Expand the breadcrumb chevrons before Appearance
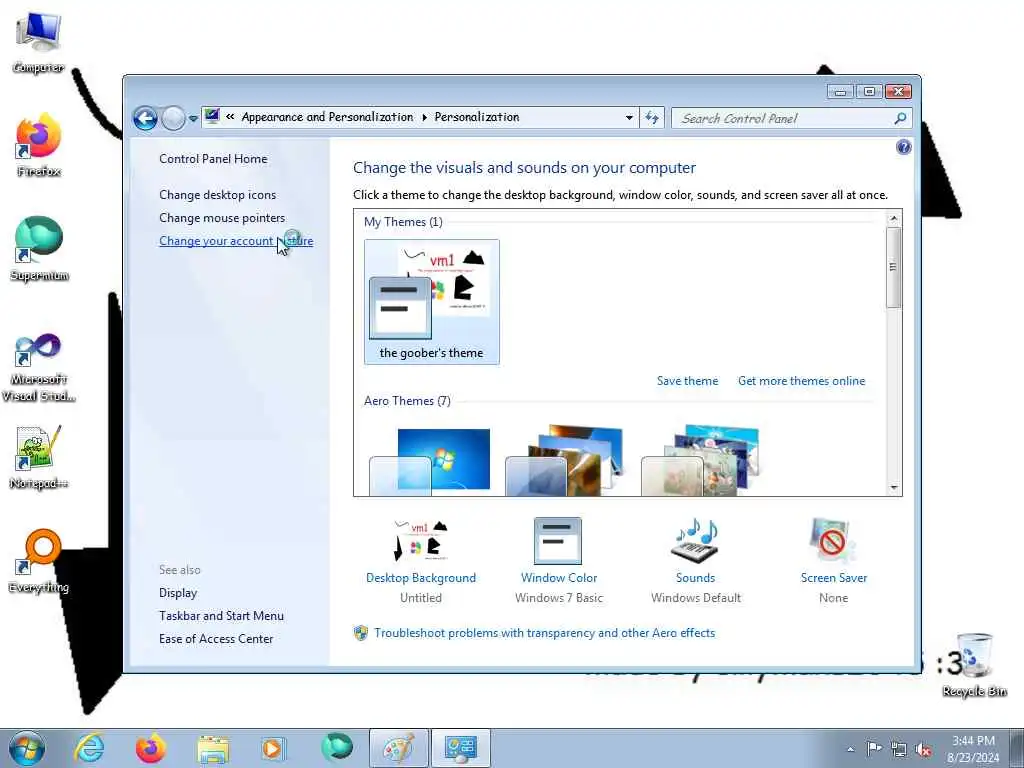Viewport: 1024px width, 768px height. point(230,117)
